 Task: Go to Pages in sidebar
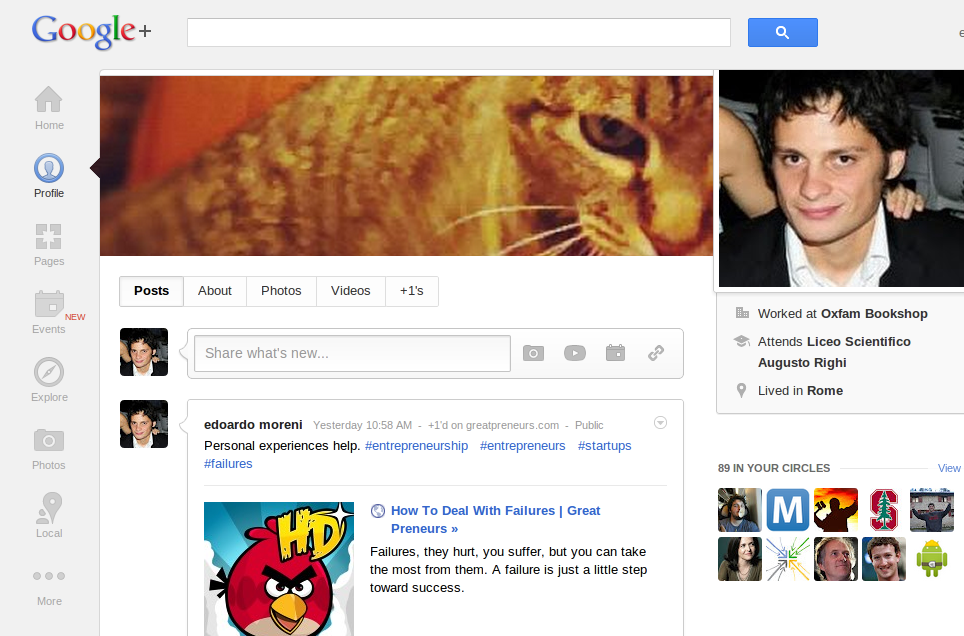[49, 244]
